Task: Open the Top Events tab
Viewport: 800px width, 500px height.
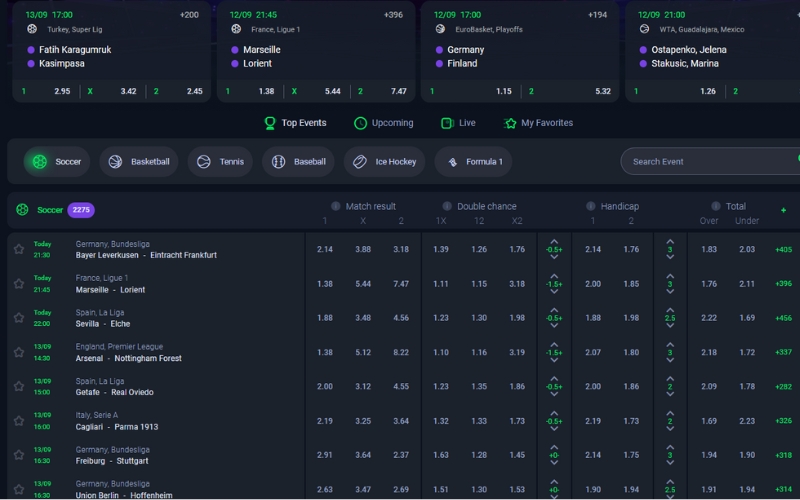Action: tap(295, 123)
